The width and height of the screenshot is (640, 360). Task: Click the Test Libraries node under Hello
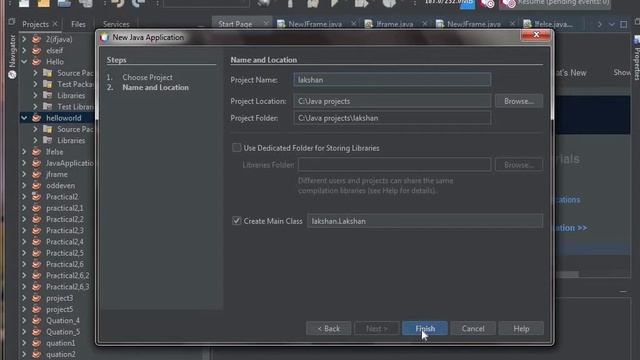[x=75, y=107]
